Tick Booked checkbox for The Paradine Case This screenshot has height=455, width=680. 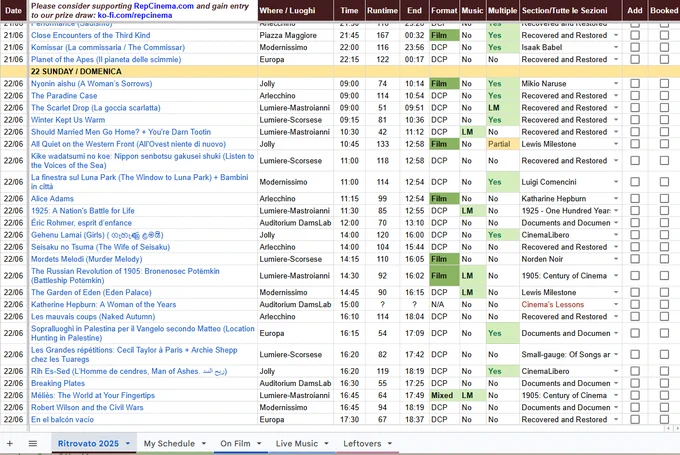tap(664, 95)
